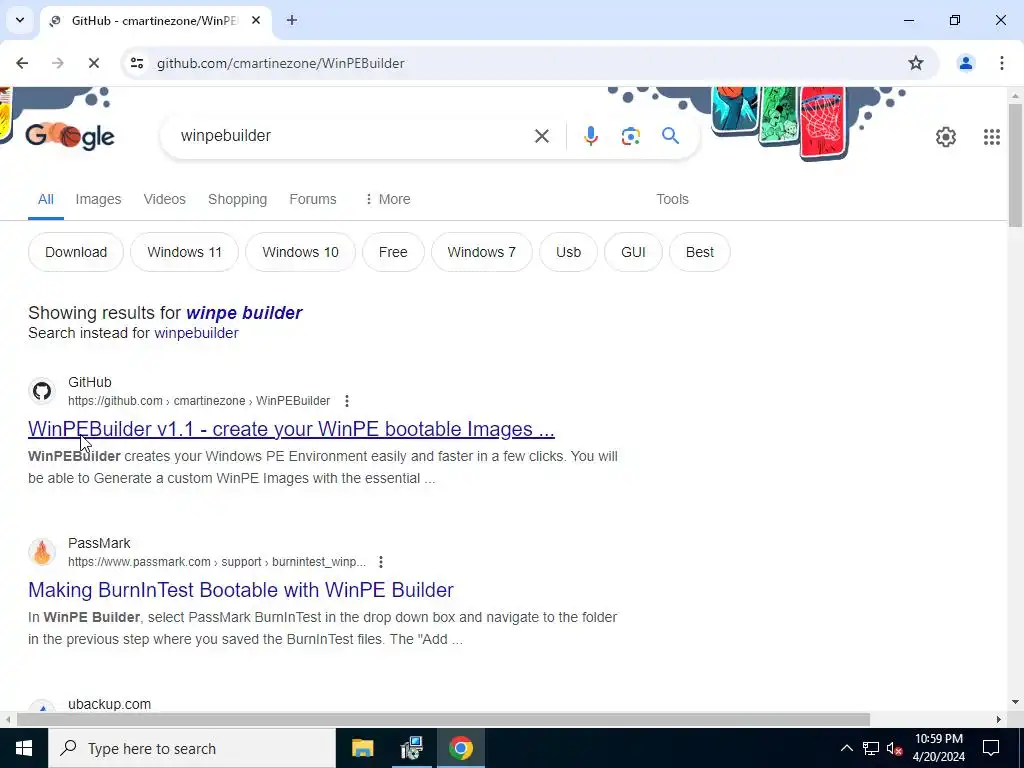
Task: Stop the page from loading
Action: point(94,63)
